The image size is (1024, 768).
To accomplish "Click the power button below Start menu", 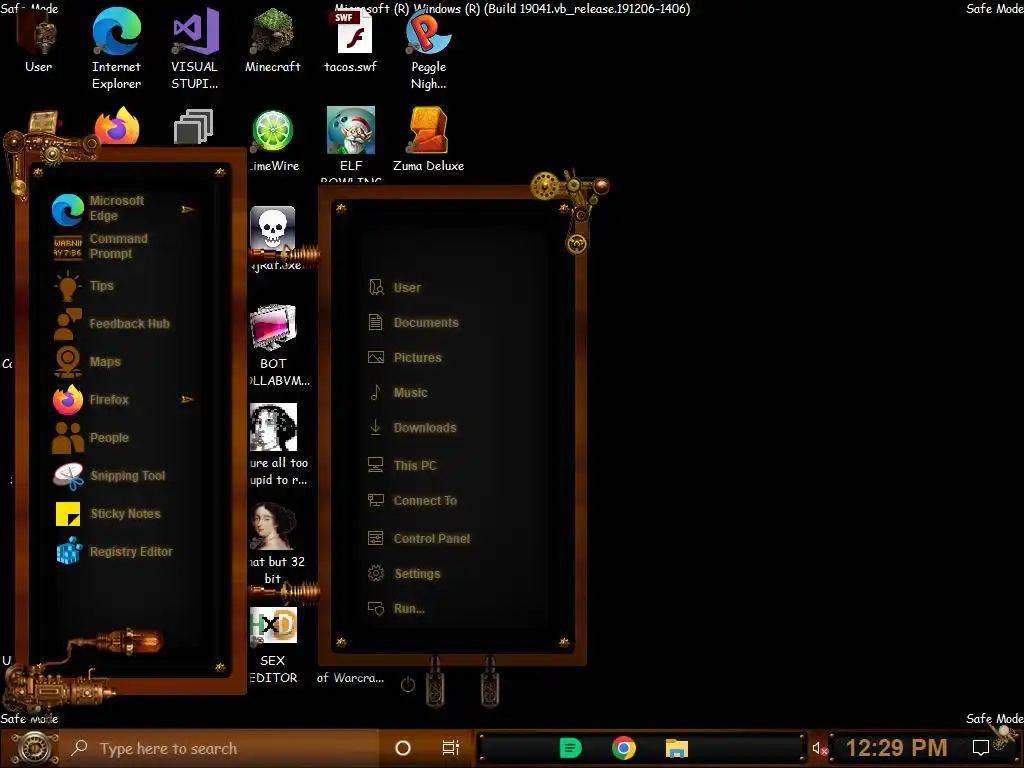I will pyautogui.click(x=408, y=684).
